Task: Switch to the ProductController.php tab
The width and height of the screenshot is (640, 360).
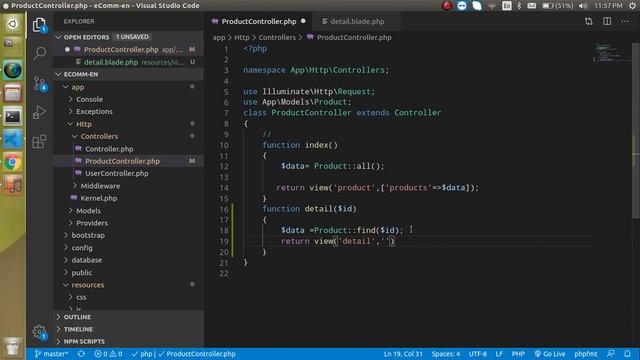Action: tap(258, 21)
